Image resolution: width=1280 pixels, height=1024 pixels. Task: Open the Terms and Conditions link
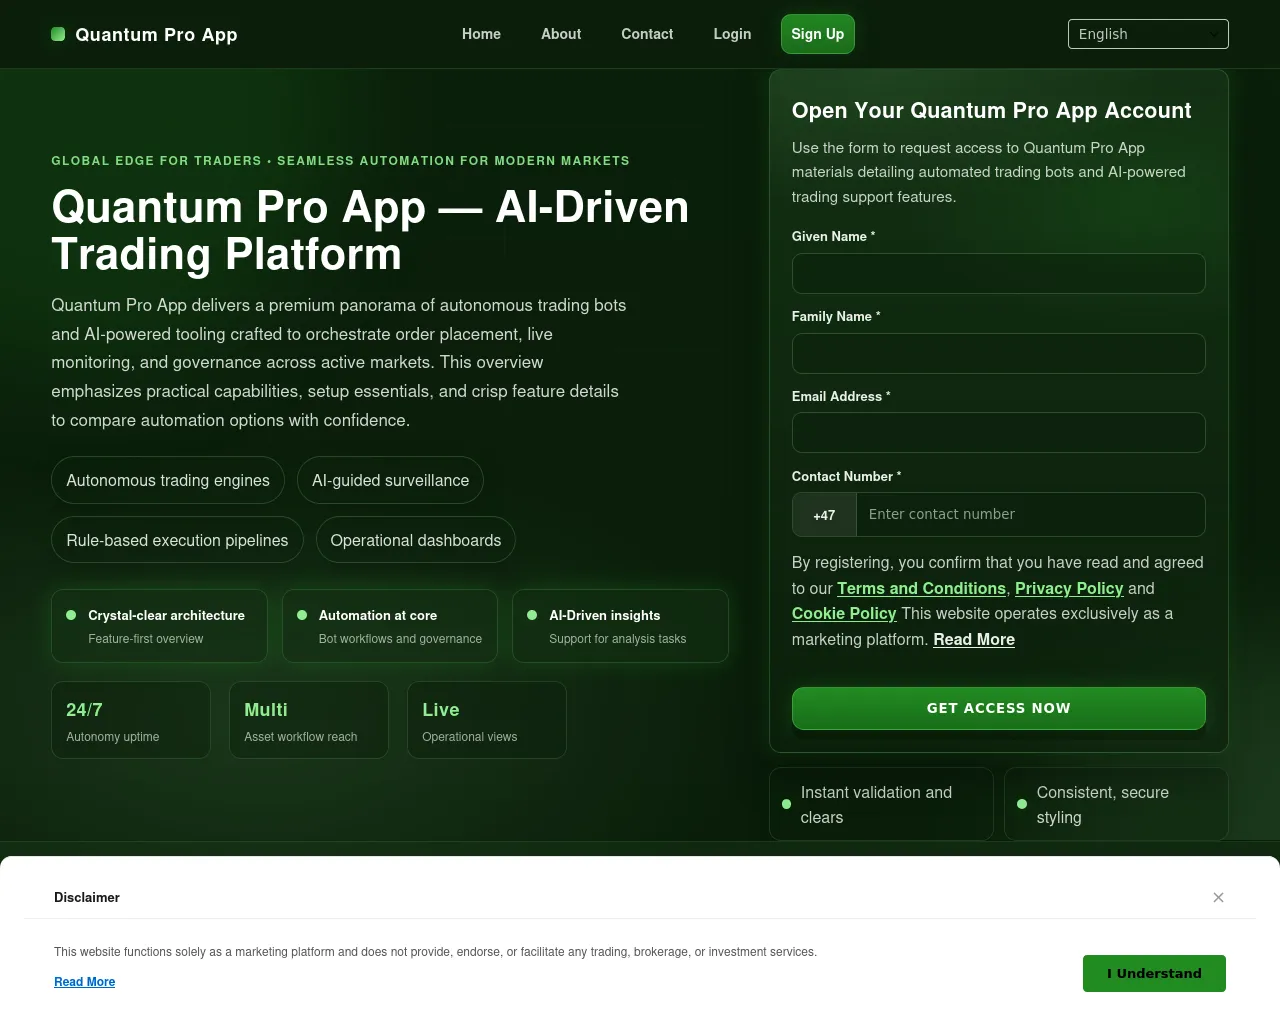(921, 588)
